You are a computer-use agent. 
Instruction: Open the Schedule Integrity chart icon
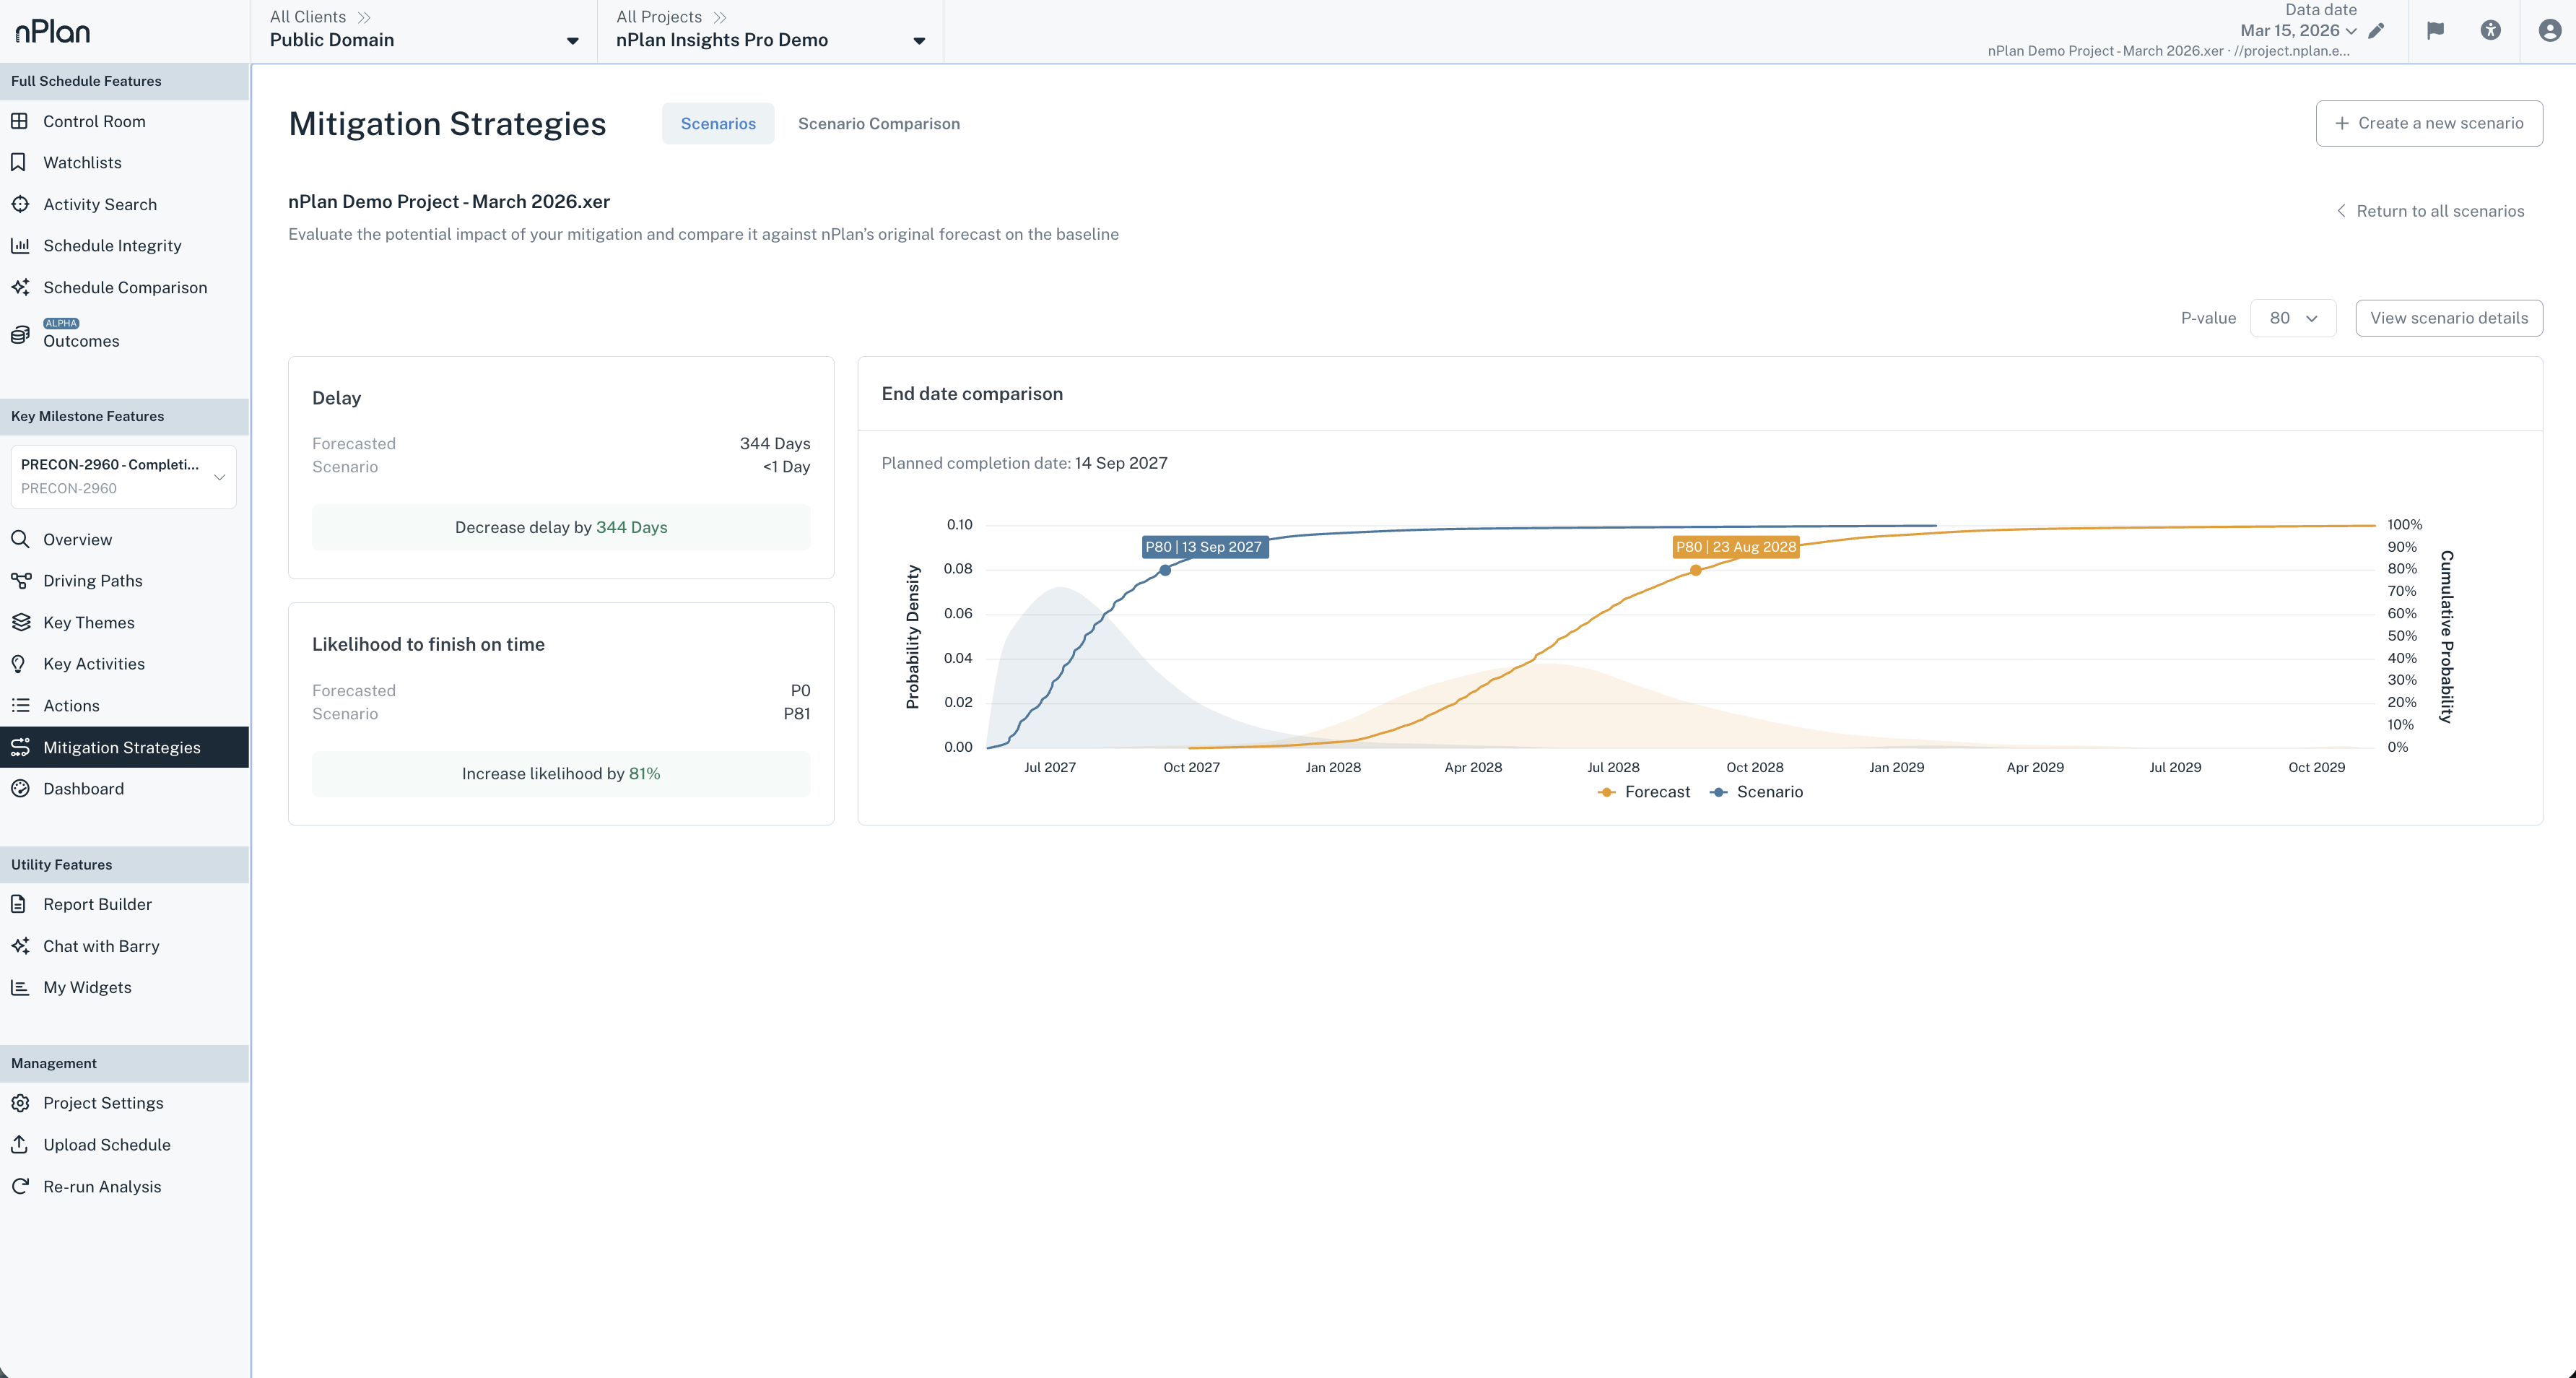click(19, 245)
